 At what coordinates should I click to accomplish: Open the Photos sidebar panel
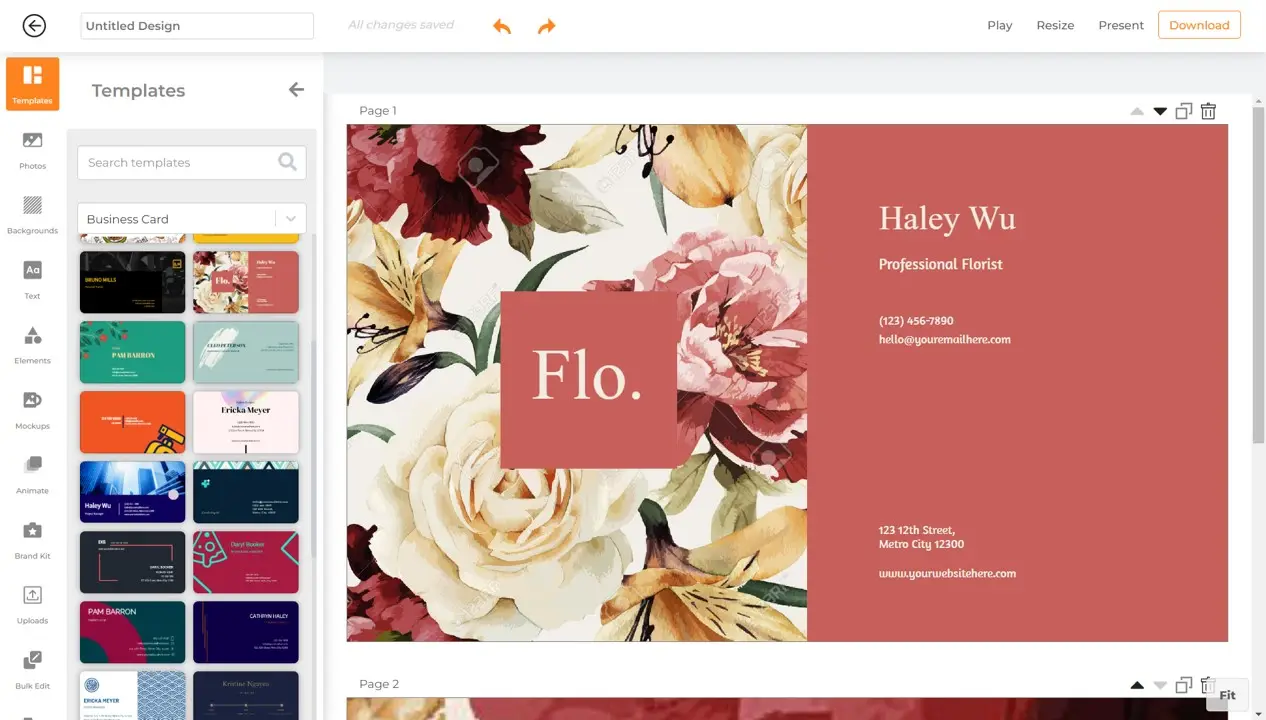coord(32,149)
